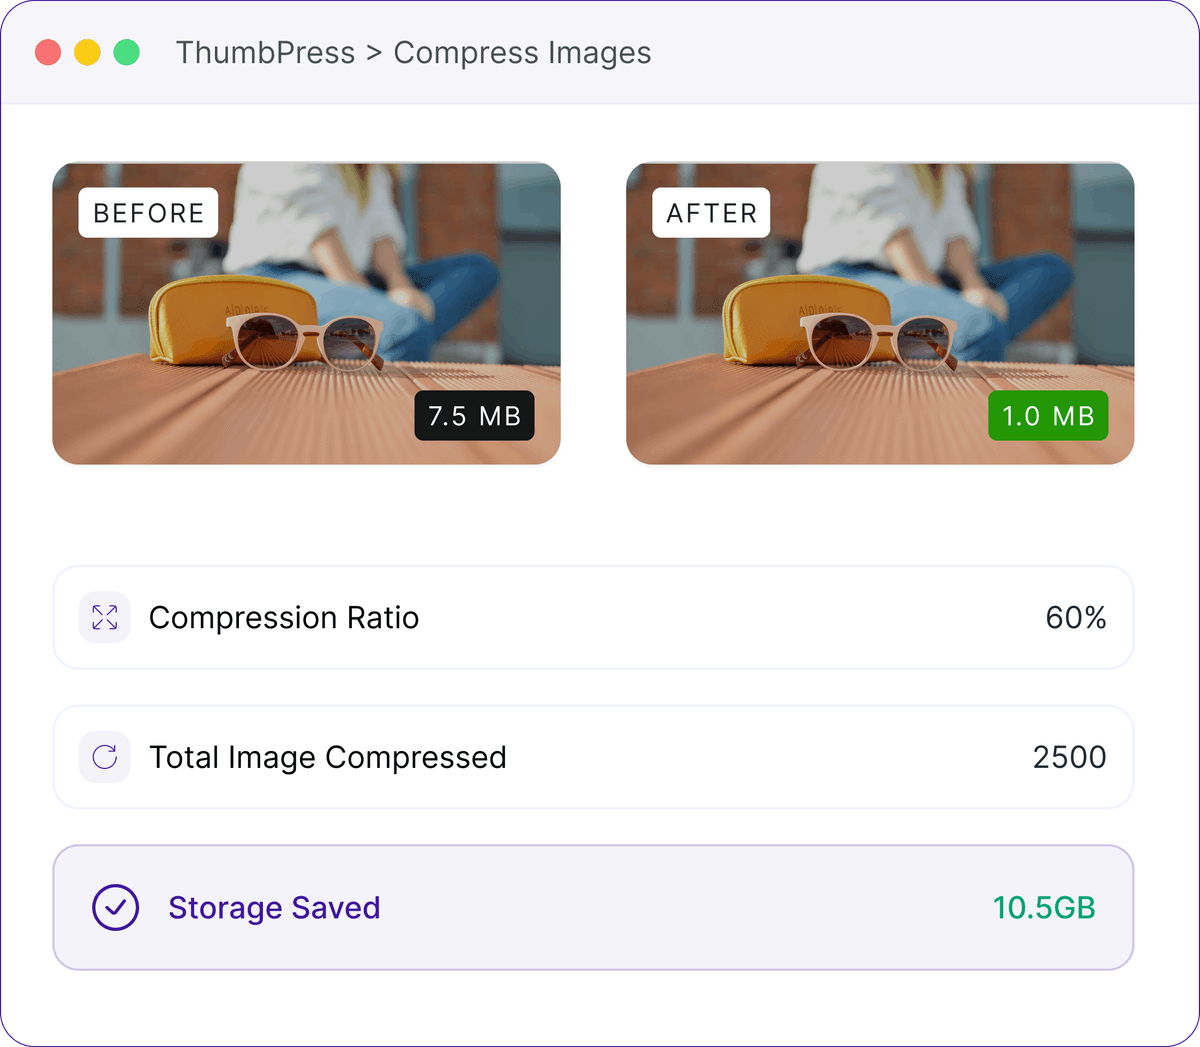Select the AFTER label badge

click(x=712, y=213)
